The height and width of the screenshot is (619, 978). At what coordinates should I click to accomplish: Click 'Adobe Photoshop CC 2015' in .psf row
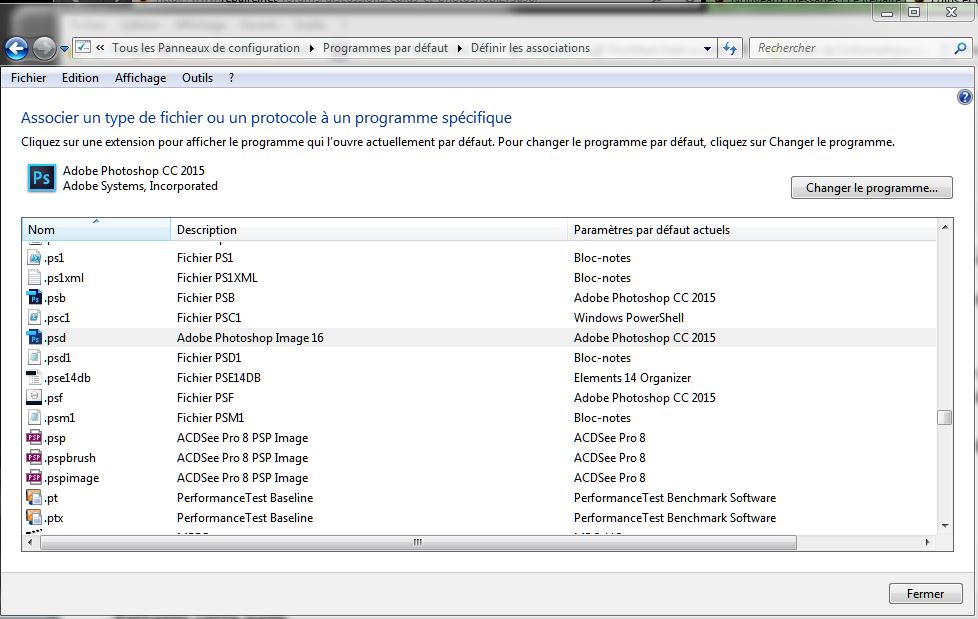pyautogui.click(x=645, y=397)
